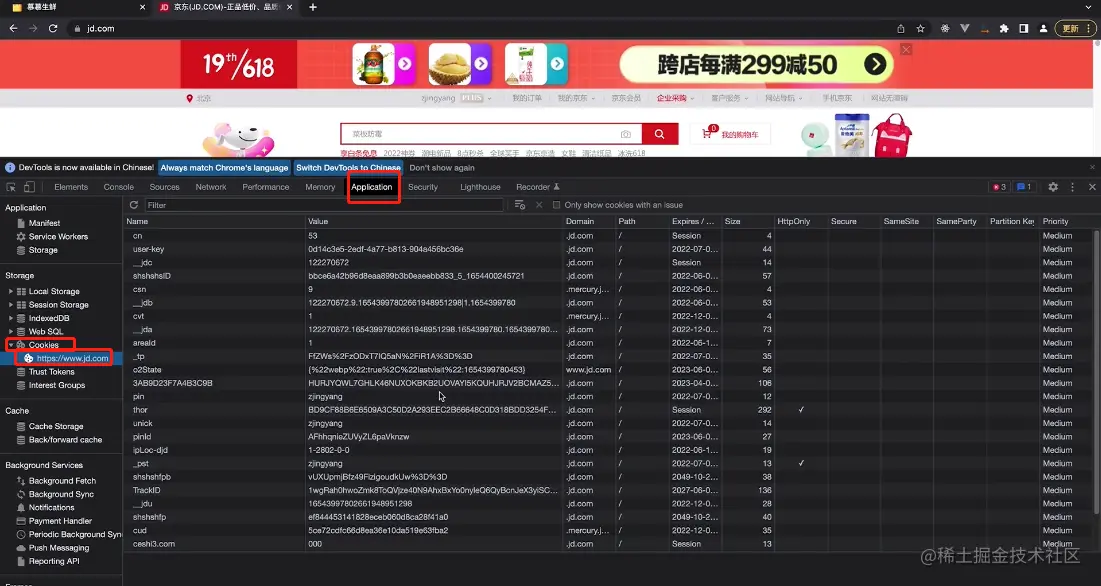Viewport: 1101px width, 586px height.
Task: Expand Web SQL tree node
Action: tap(11, 332)
